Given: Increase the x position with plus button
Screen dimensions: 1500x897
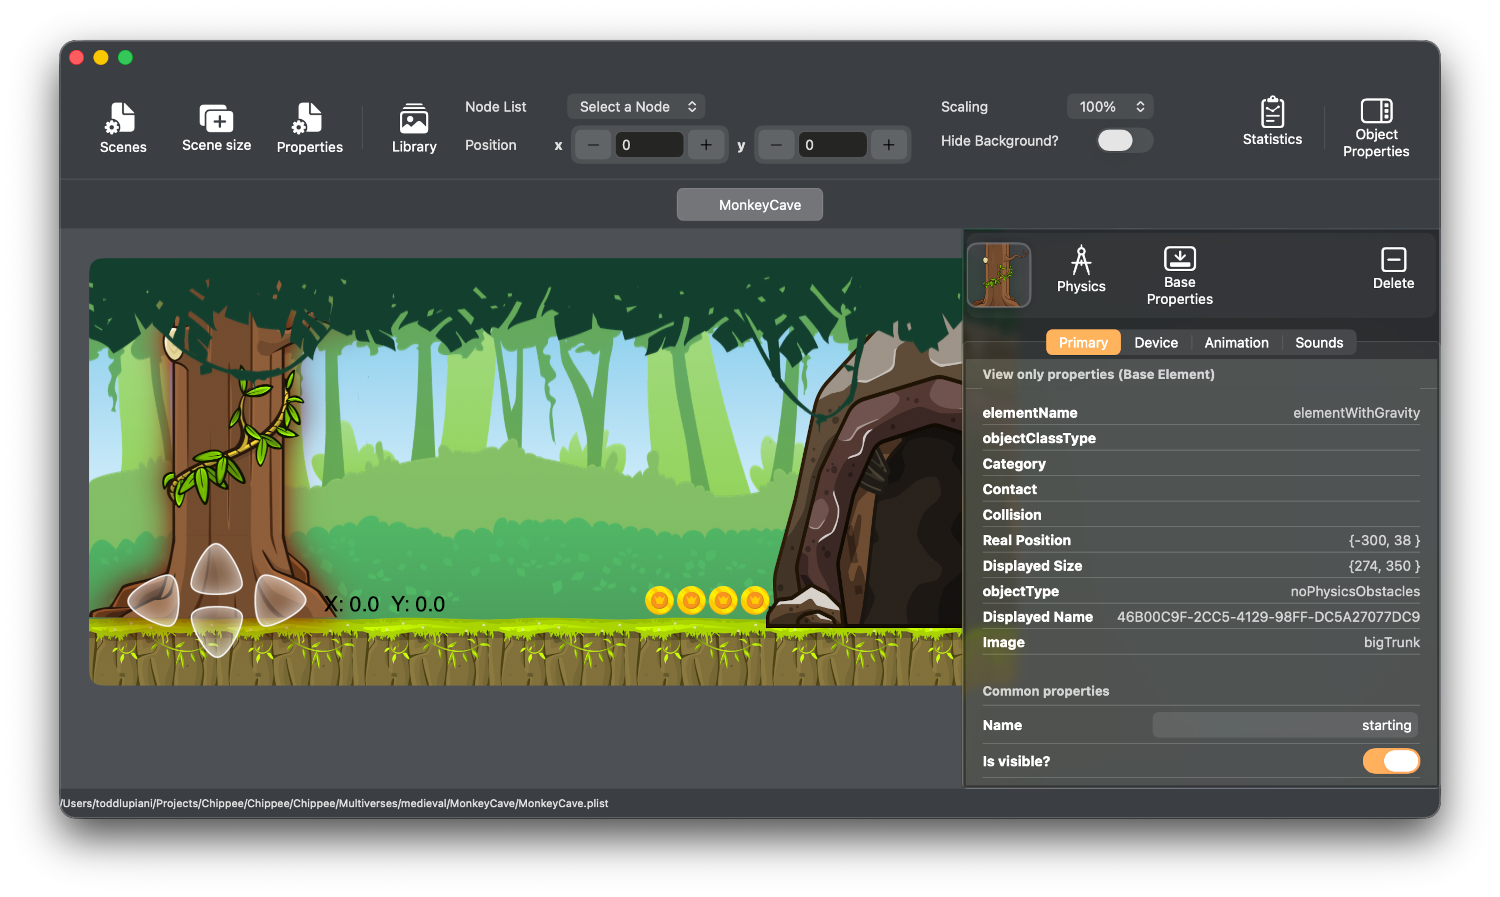Looking at the screenshot, I should click(x=706, y=145).
